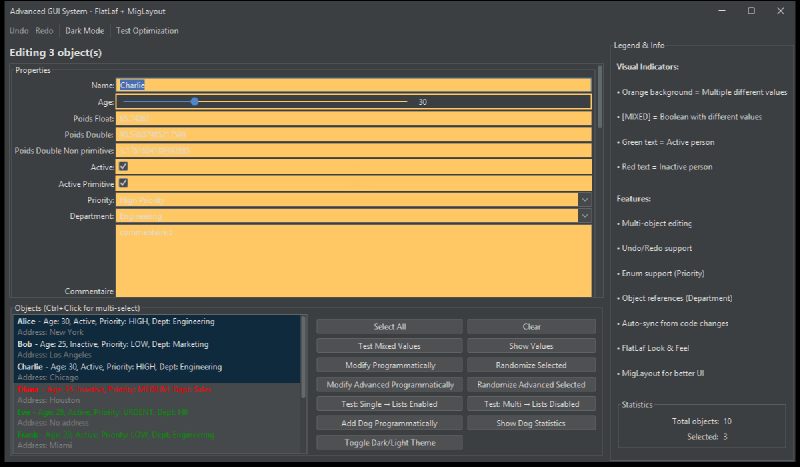800x467 pixels.
Task: Maximize the Advanced GUI System window
Action: pyautogui.click(x=751, y=11)
